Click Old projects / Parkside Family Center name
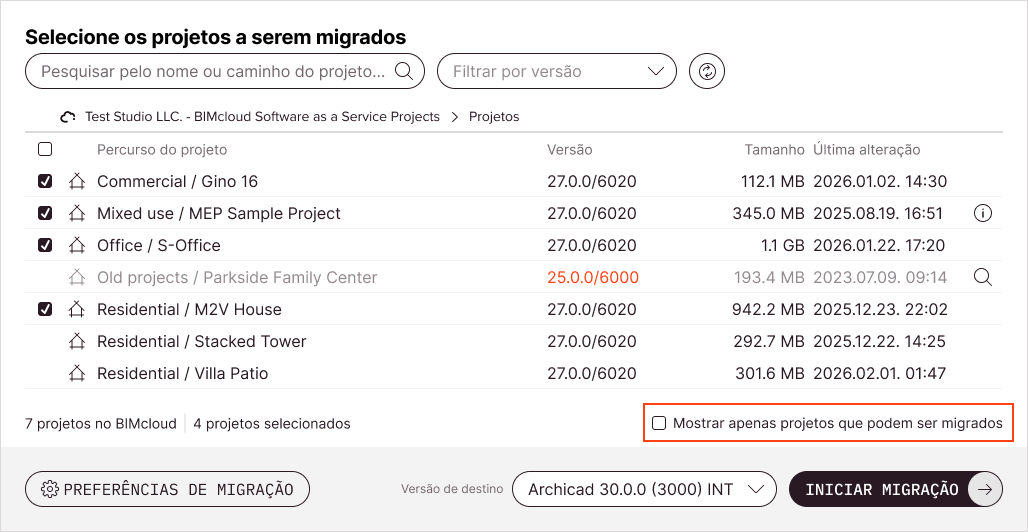 237,277
